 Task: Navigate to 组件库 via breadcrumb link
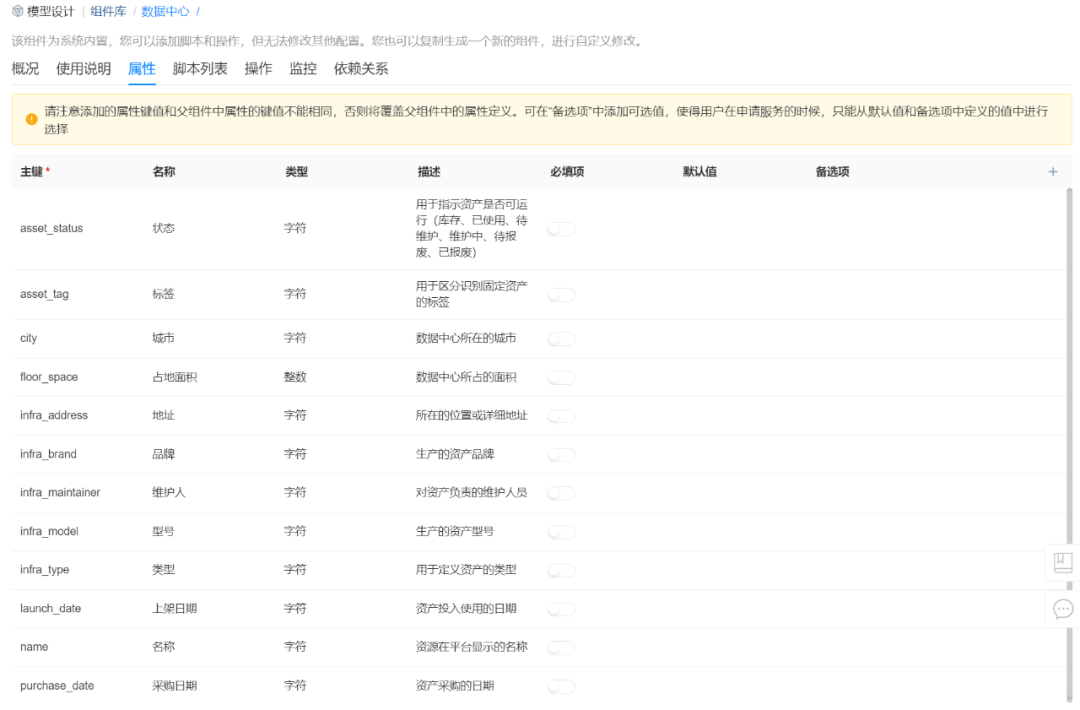(108, 12)
